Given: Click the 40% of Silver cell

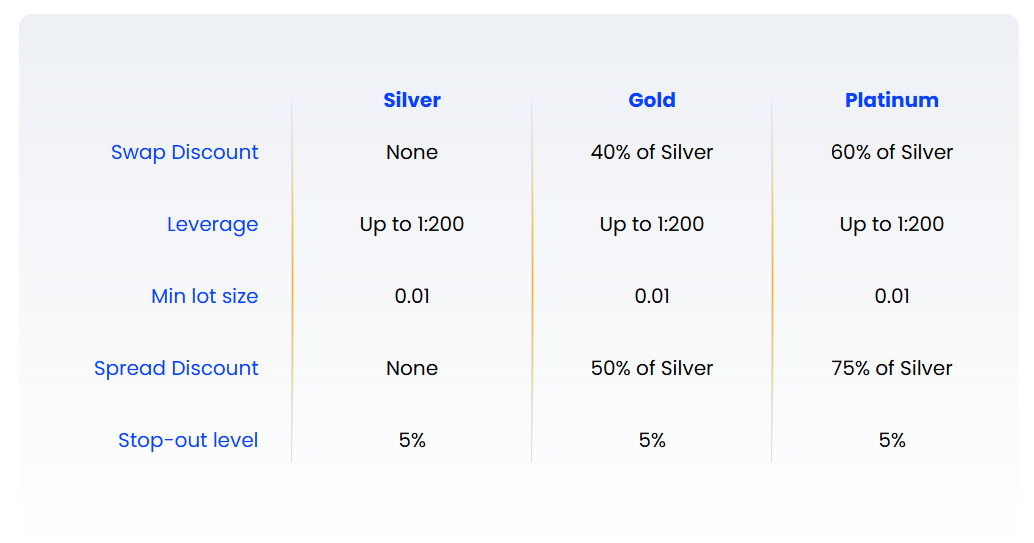Looking at the screenshot, I should (652, 152).
